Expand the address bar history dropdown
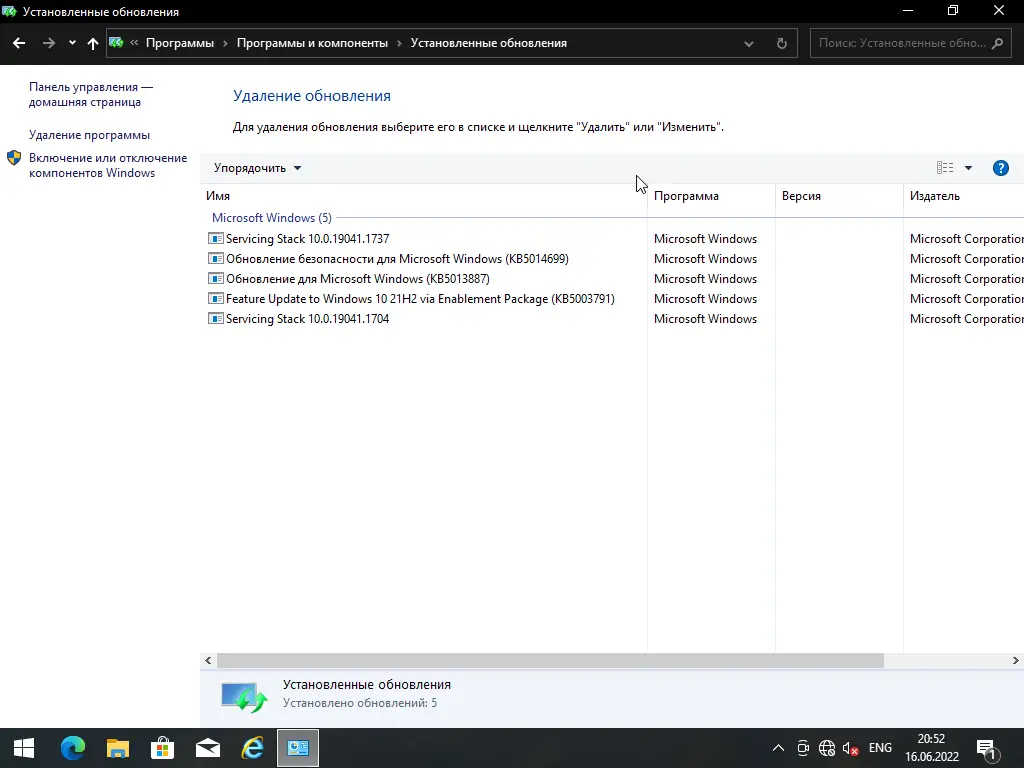Screen dimensions: 1024x768 point(748,44)
